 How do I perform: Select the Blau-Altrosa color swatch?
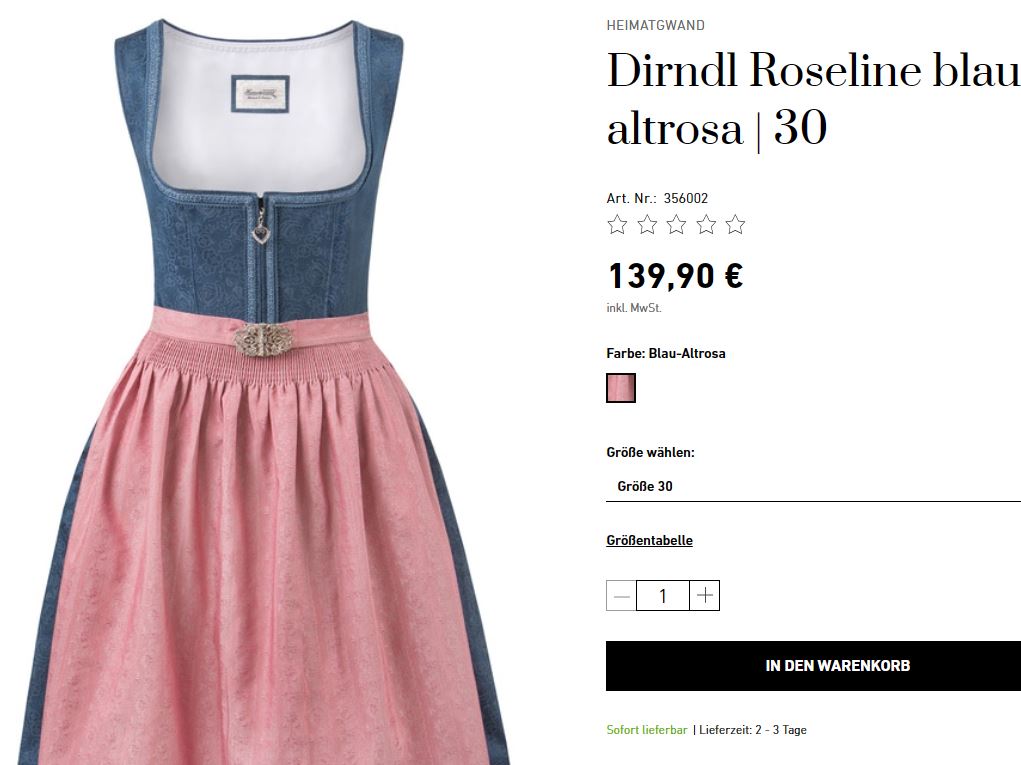click(x=621, y=388)
